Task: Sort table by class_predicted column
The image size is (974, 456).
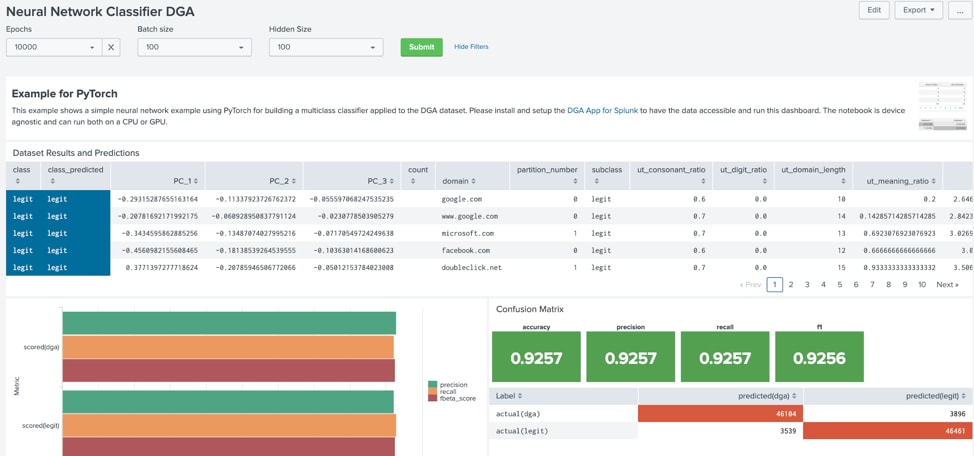Action: (75, 175)
